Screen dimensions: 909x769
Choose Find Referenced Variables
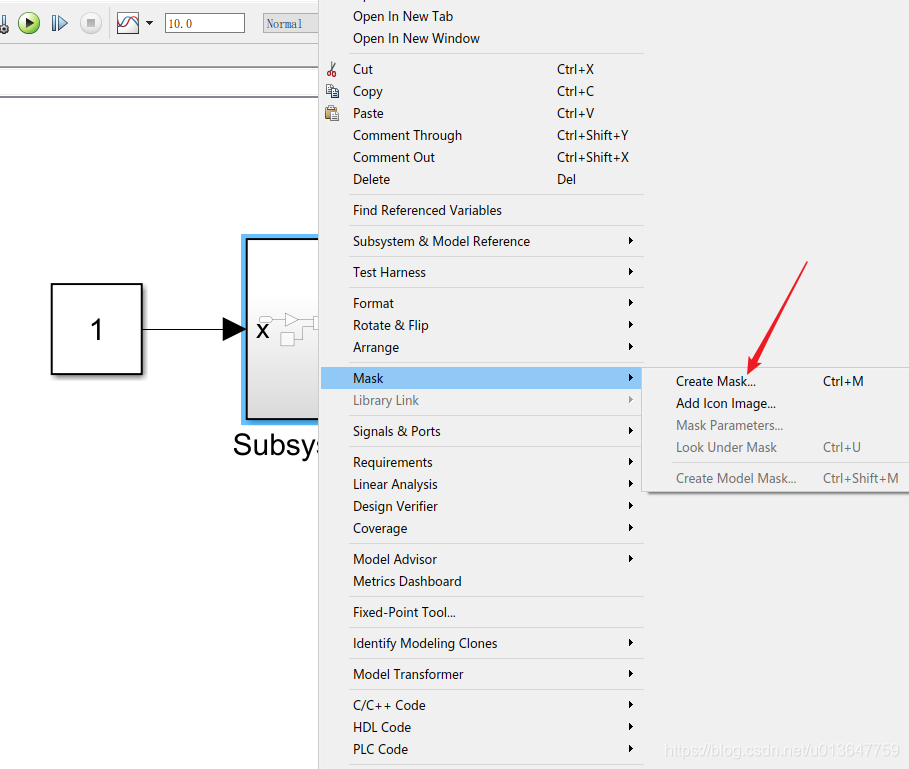pyautogui.click(x=481, y=210)
